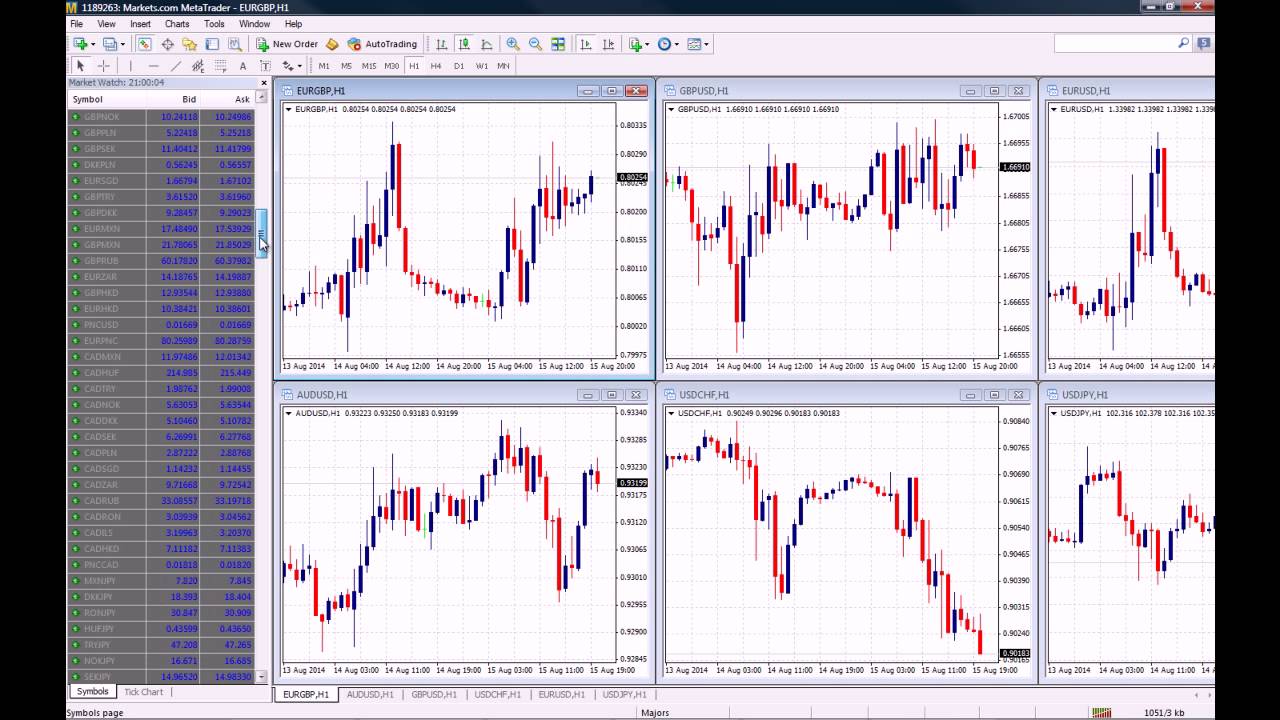Select the Text tool labeled A
Image resolution: width=1280 pixels, height=720 pixels.
tap(243, 66)
